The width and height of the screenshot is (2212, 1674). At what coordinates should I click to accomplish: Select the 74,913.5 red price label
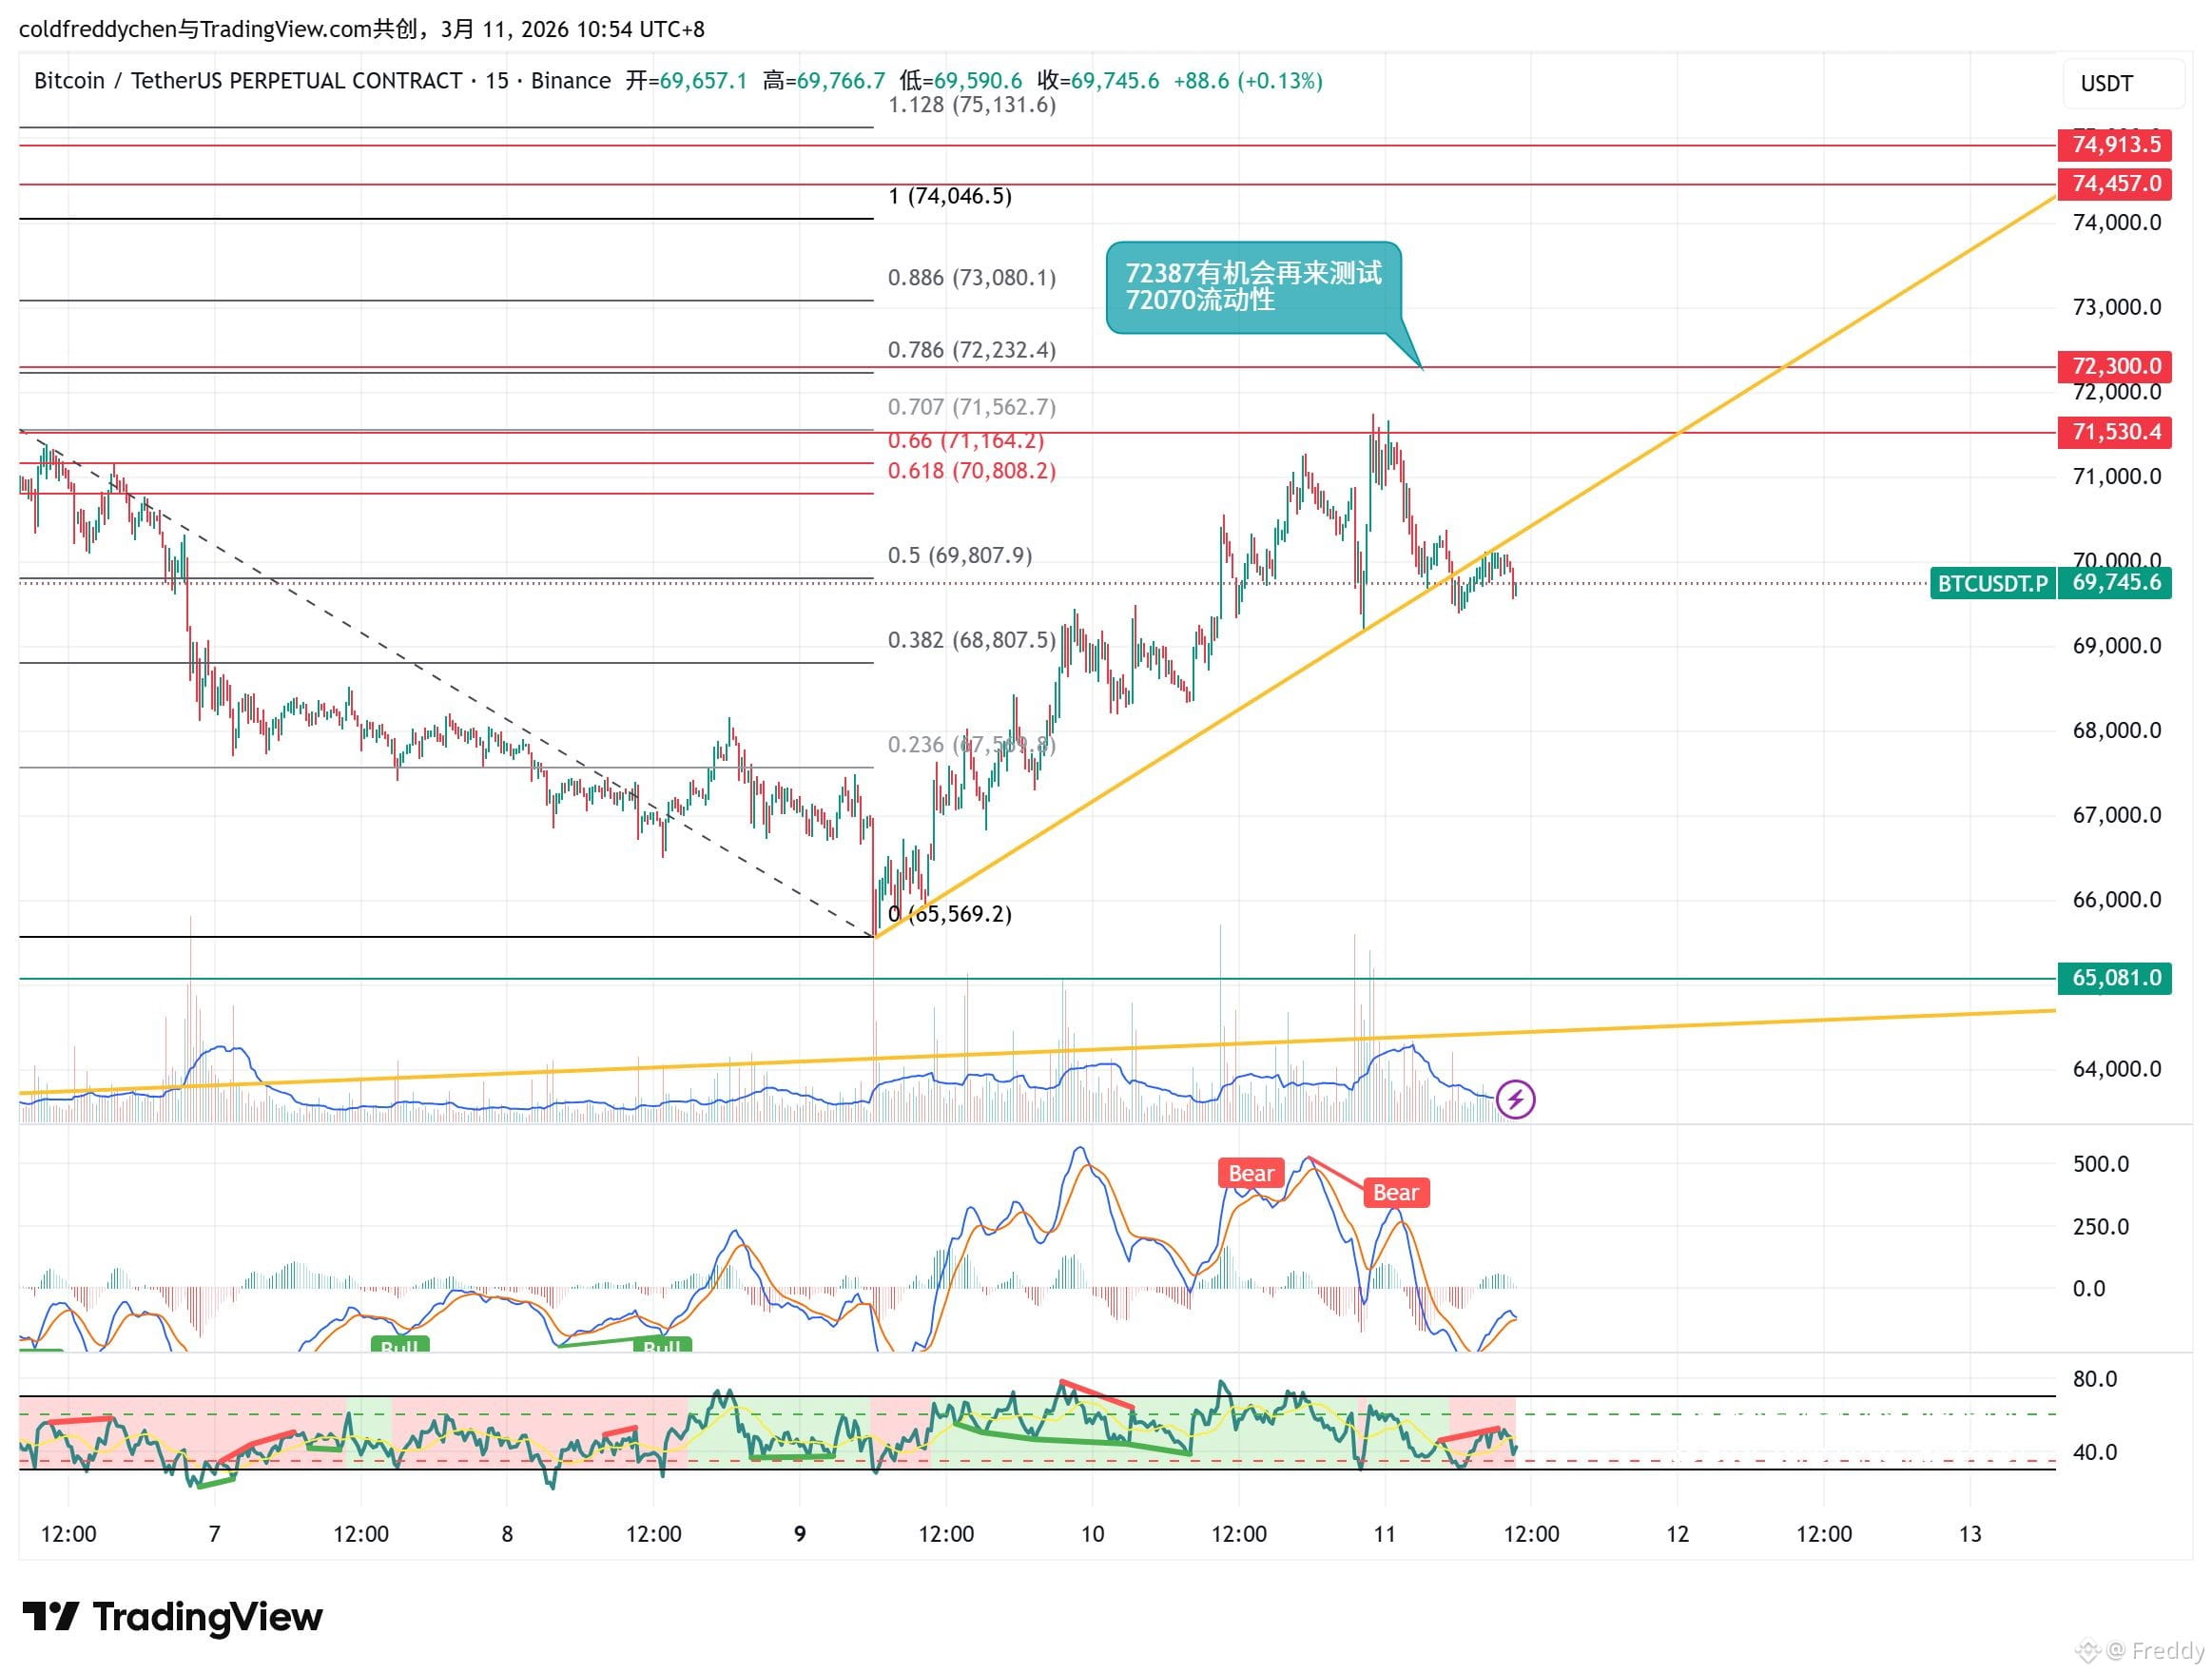pos(2115,145)
